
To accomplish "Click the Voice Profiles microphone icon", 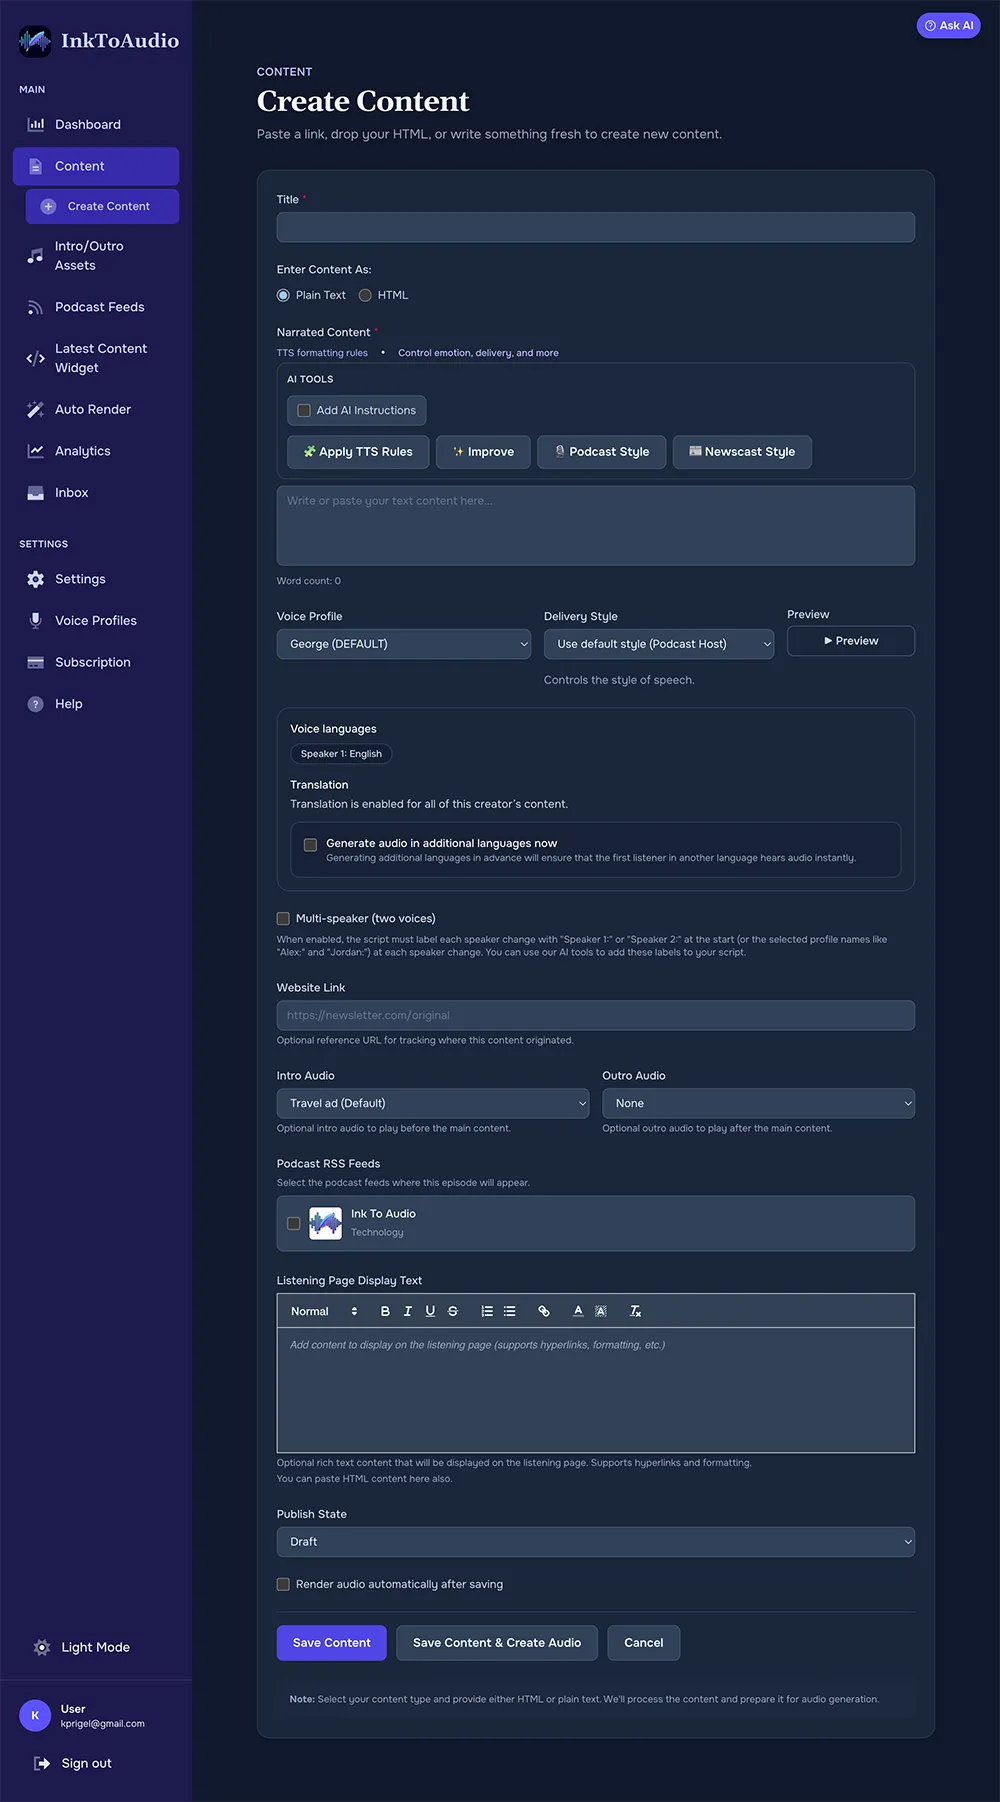I will point(35,621).
